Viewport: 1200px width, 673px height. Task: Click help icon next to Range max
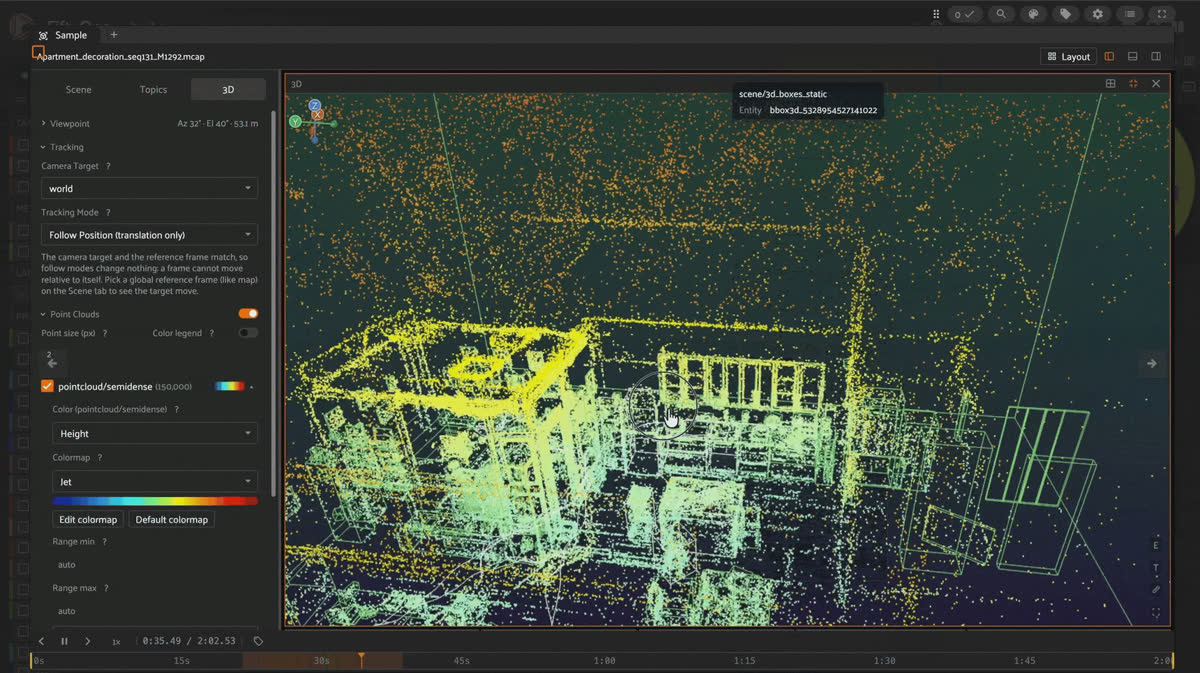106,588
